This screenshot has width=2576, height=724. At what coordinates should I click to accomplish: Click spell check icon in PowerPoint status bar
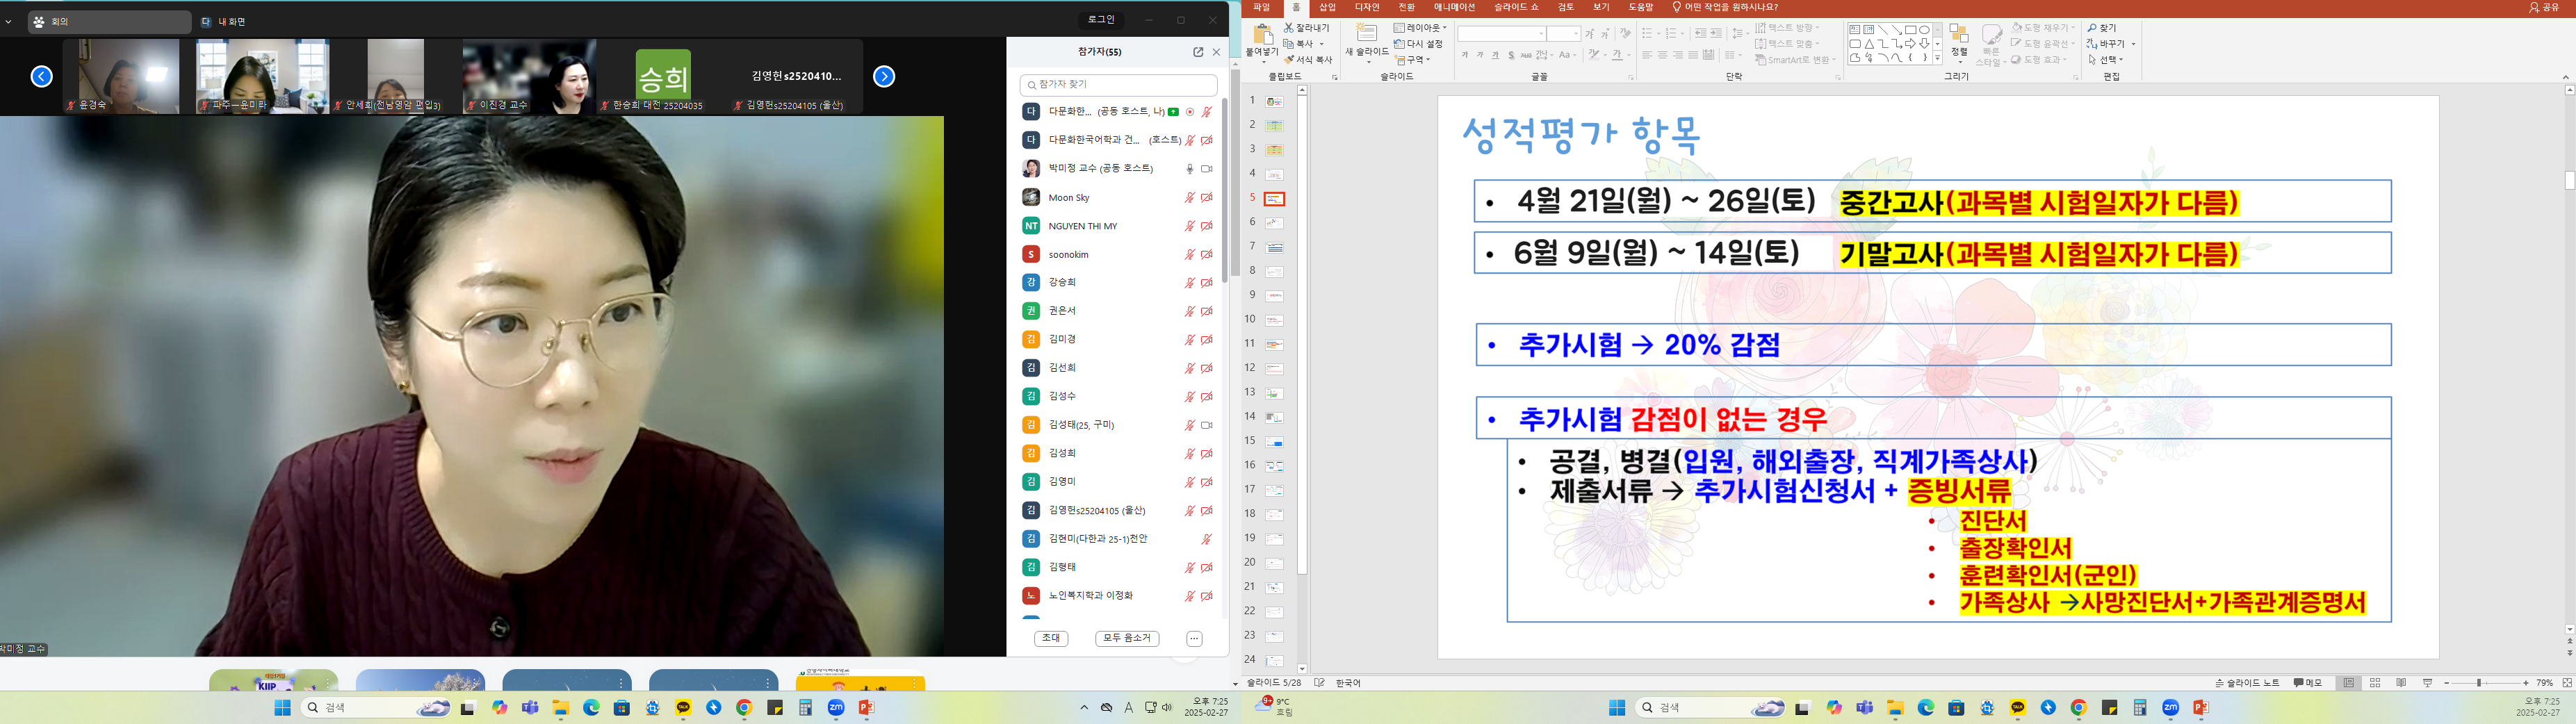pos(1320,683)
